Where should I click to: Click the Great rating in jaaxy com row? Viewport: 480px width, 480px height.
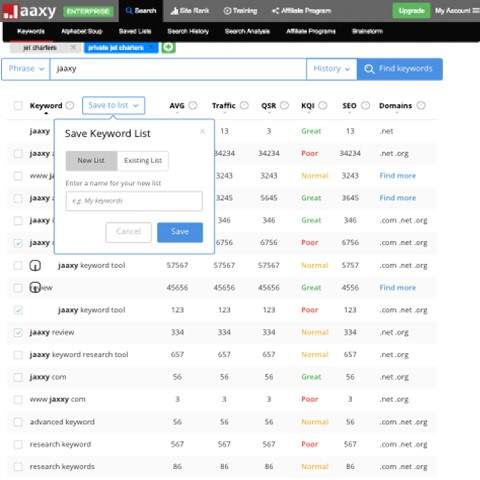click(x=311, y=377)
